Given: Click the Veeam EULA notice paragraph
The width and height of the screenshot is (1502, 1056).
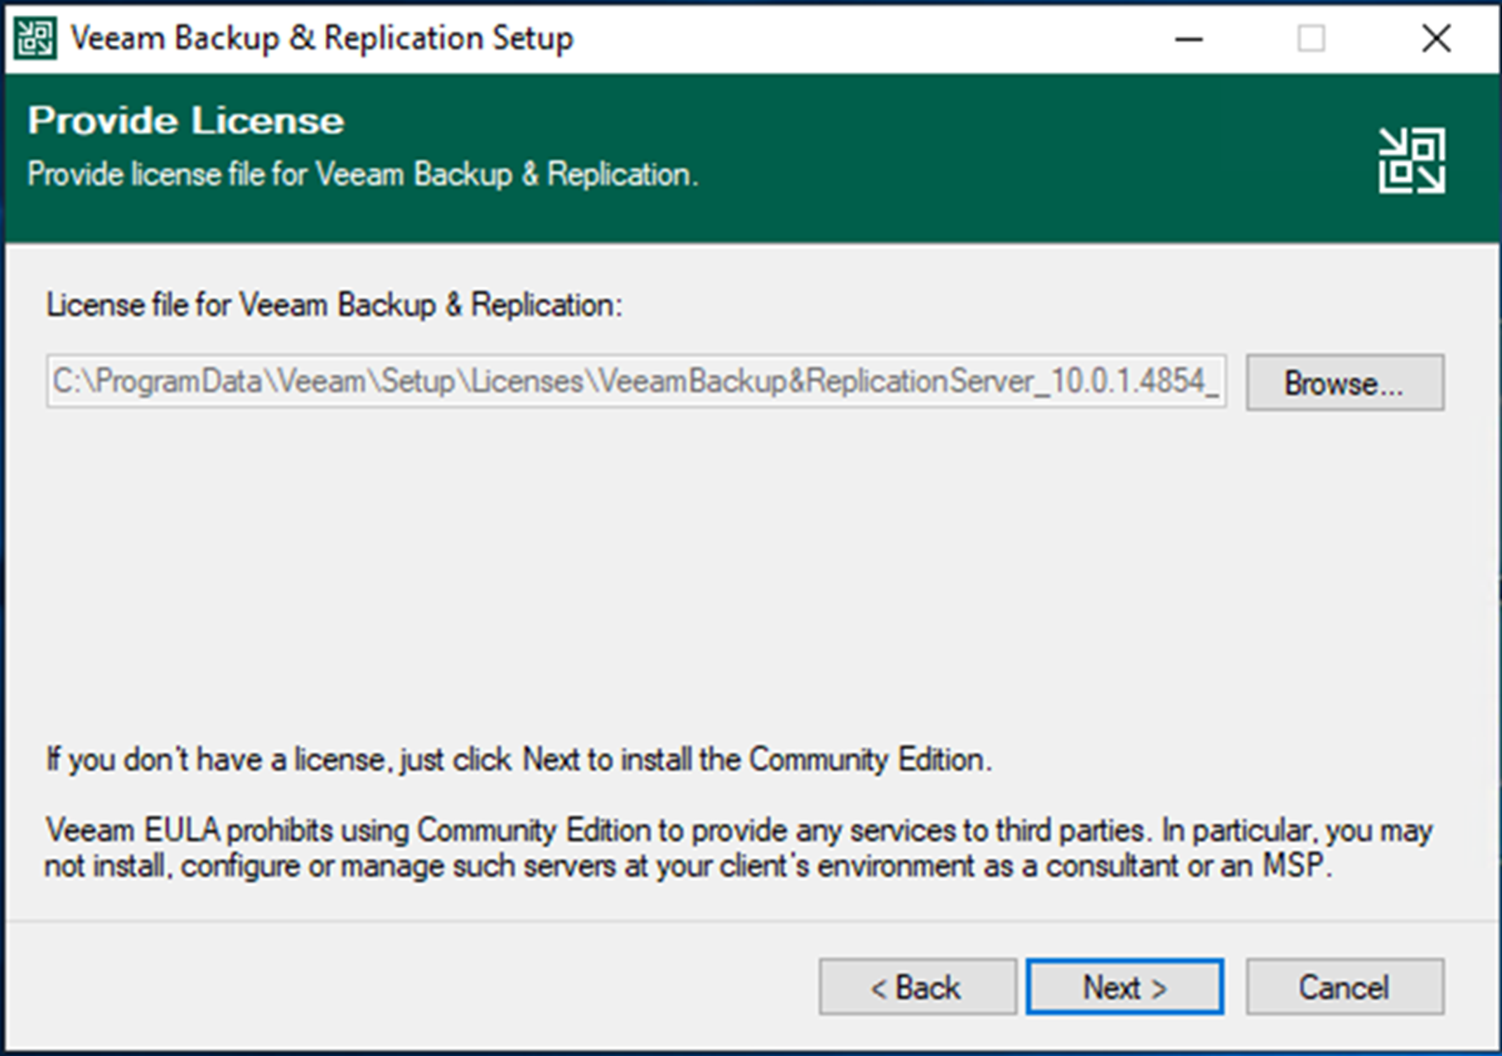Looking at the screenshot, I should pyautogui.click(x=738, y=847).
